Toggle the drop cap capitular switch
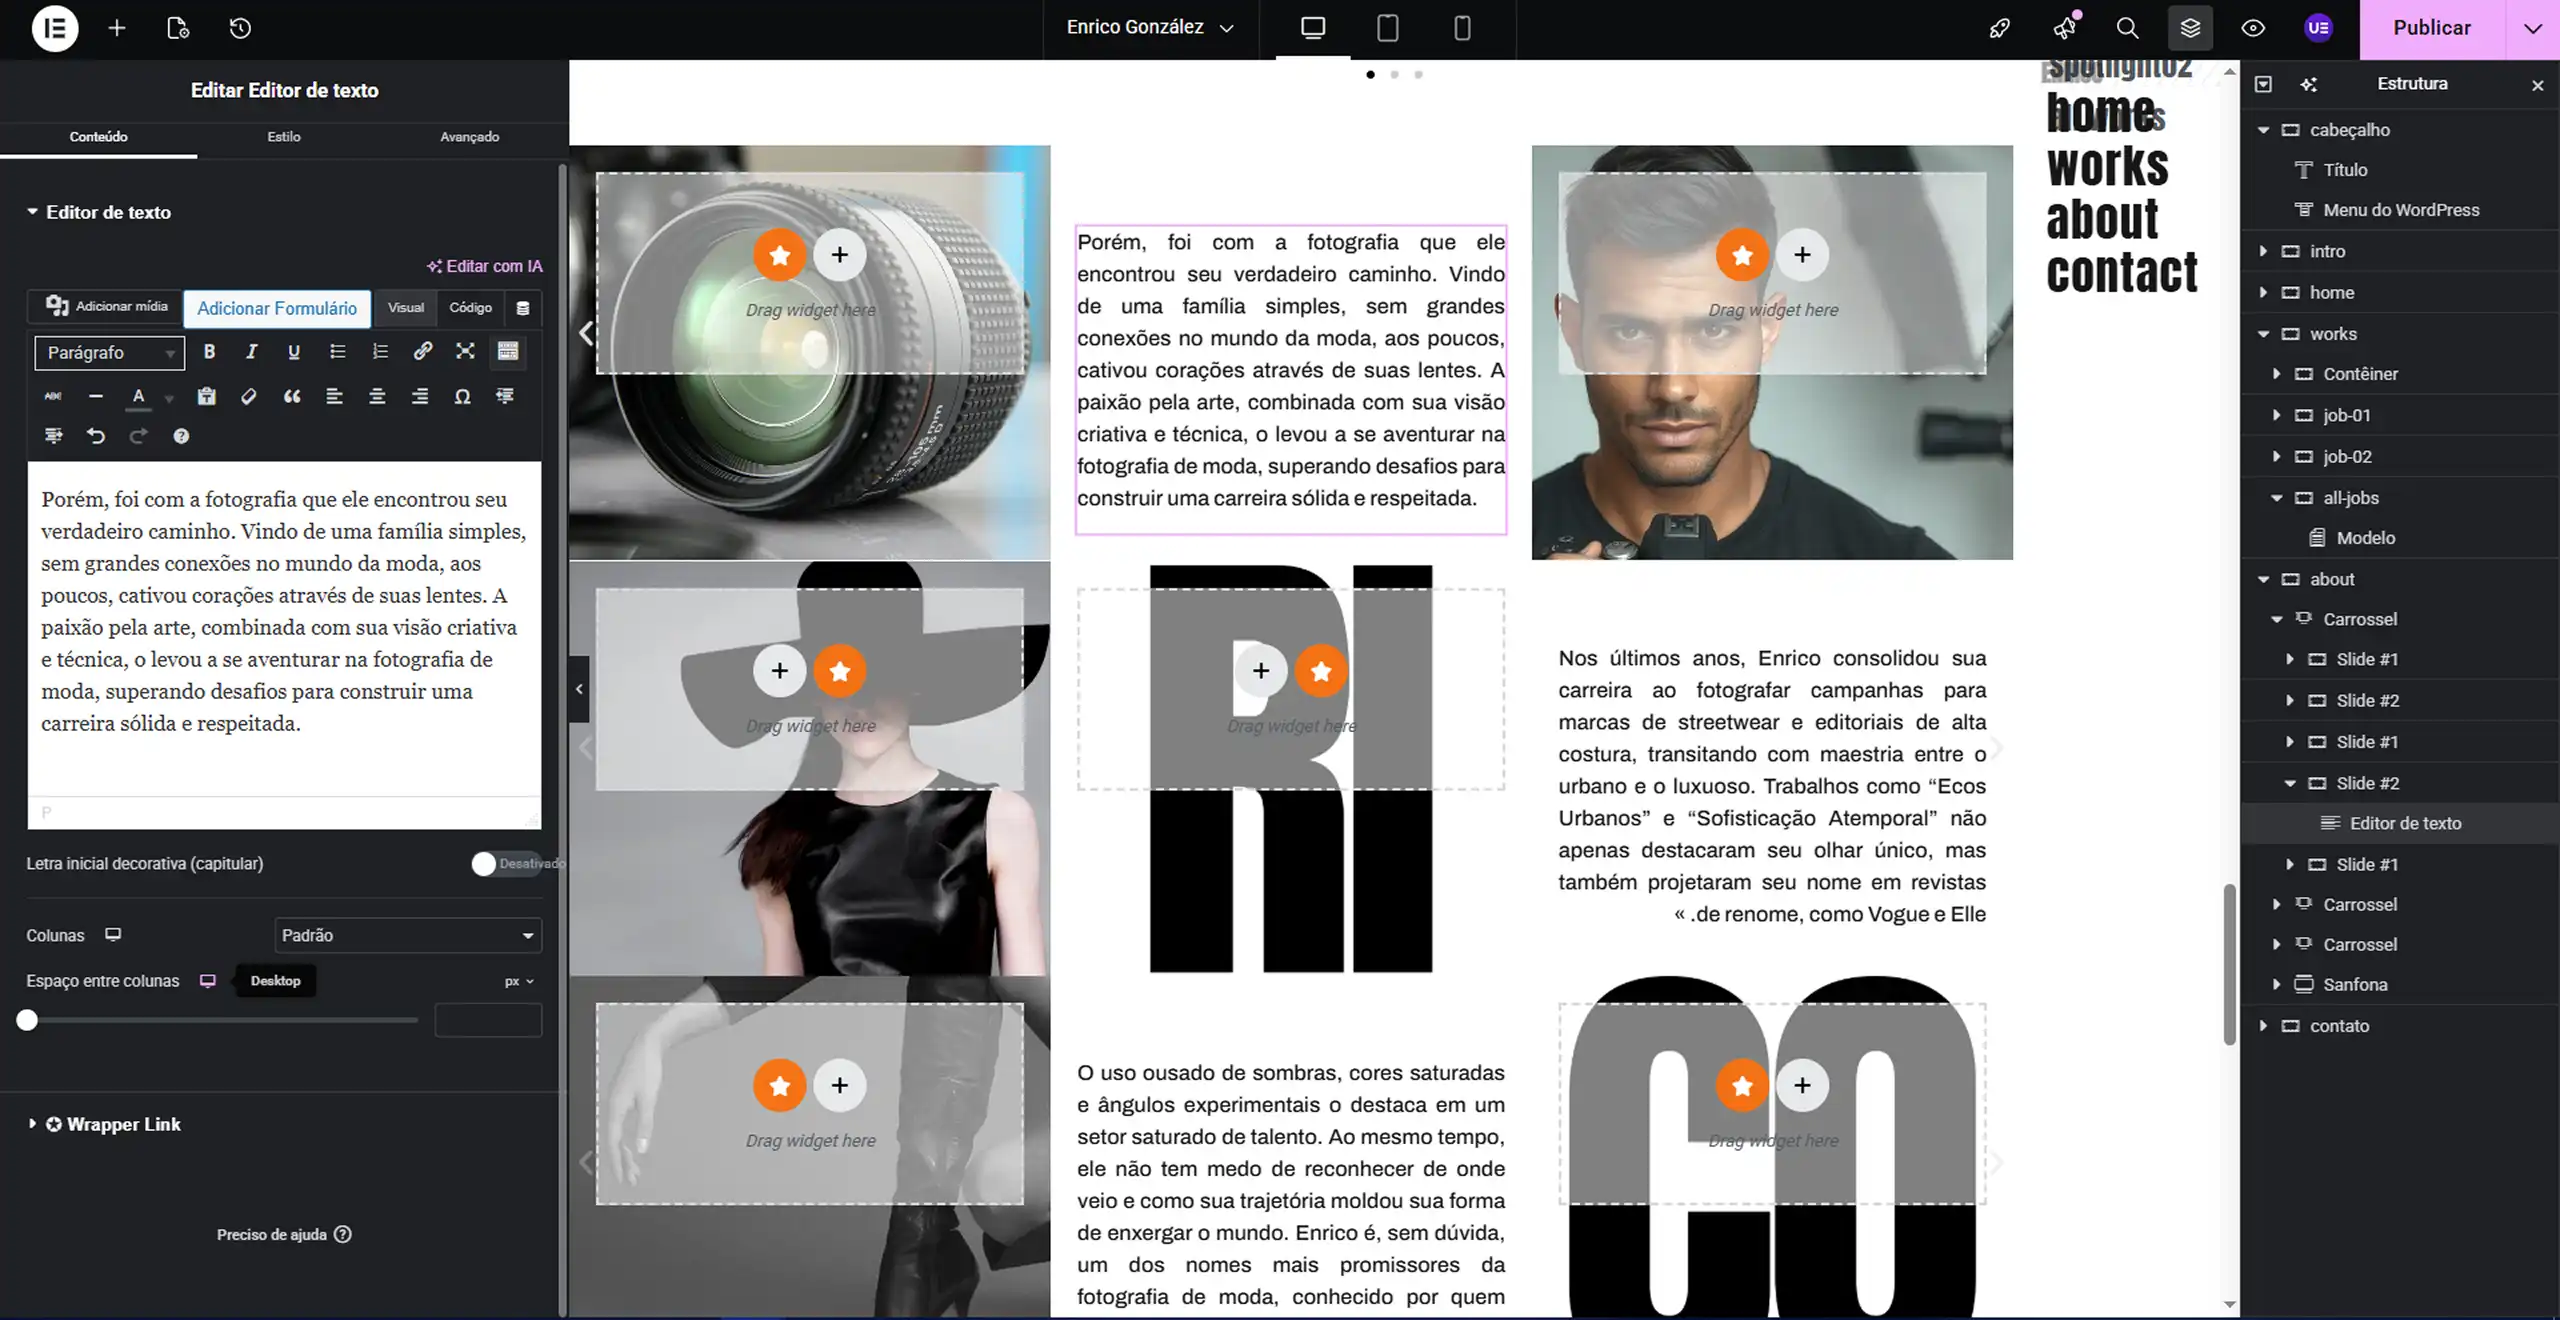Viewport: 2560px width, 1320px height. coord(506,864)
